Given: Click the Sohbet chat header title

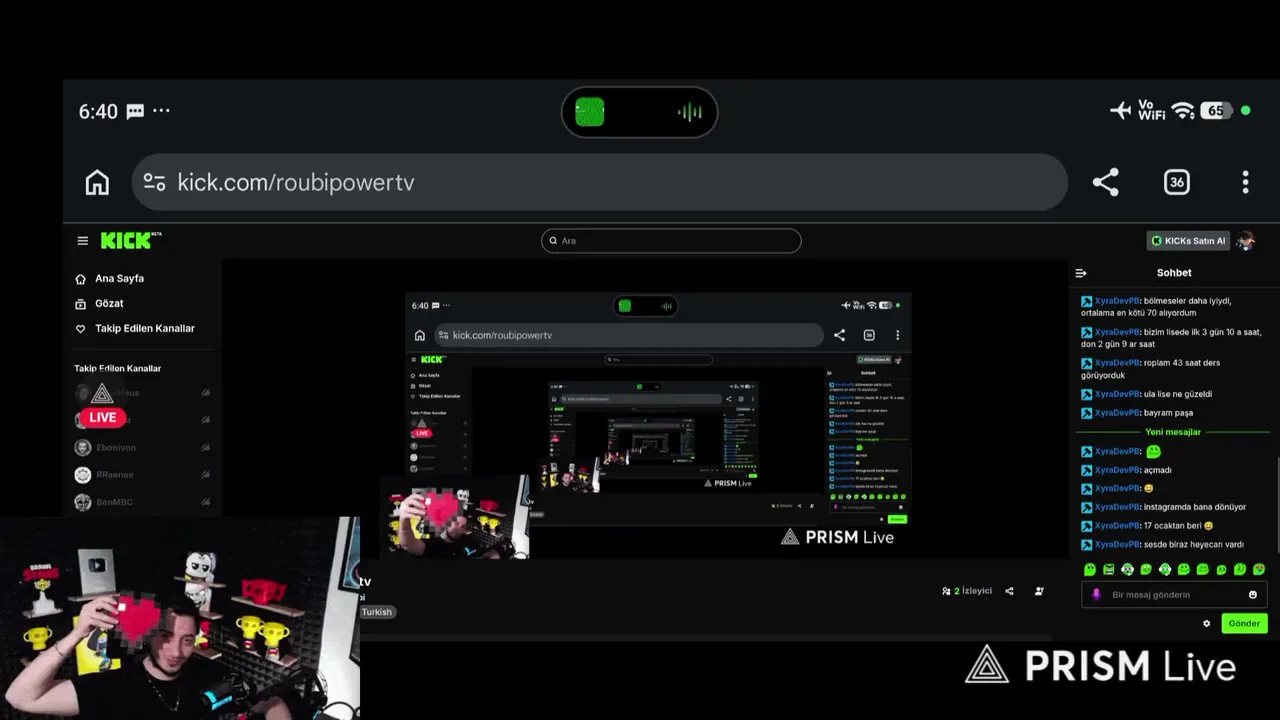Looking at the screenshot, I should tap(1174, 273).
